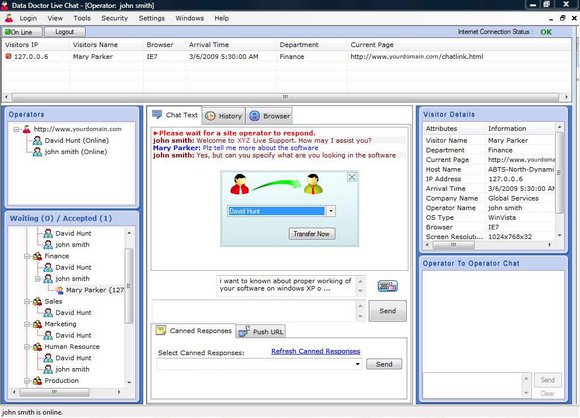Viewport: 580px width, 418px height.
Task: Click the Transfer Now button
Action: (312, 234)
